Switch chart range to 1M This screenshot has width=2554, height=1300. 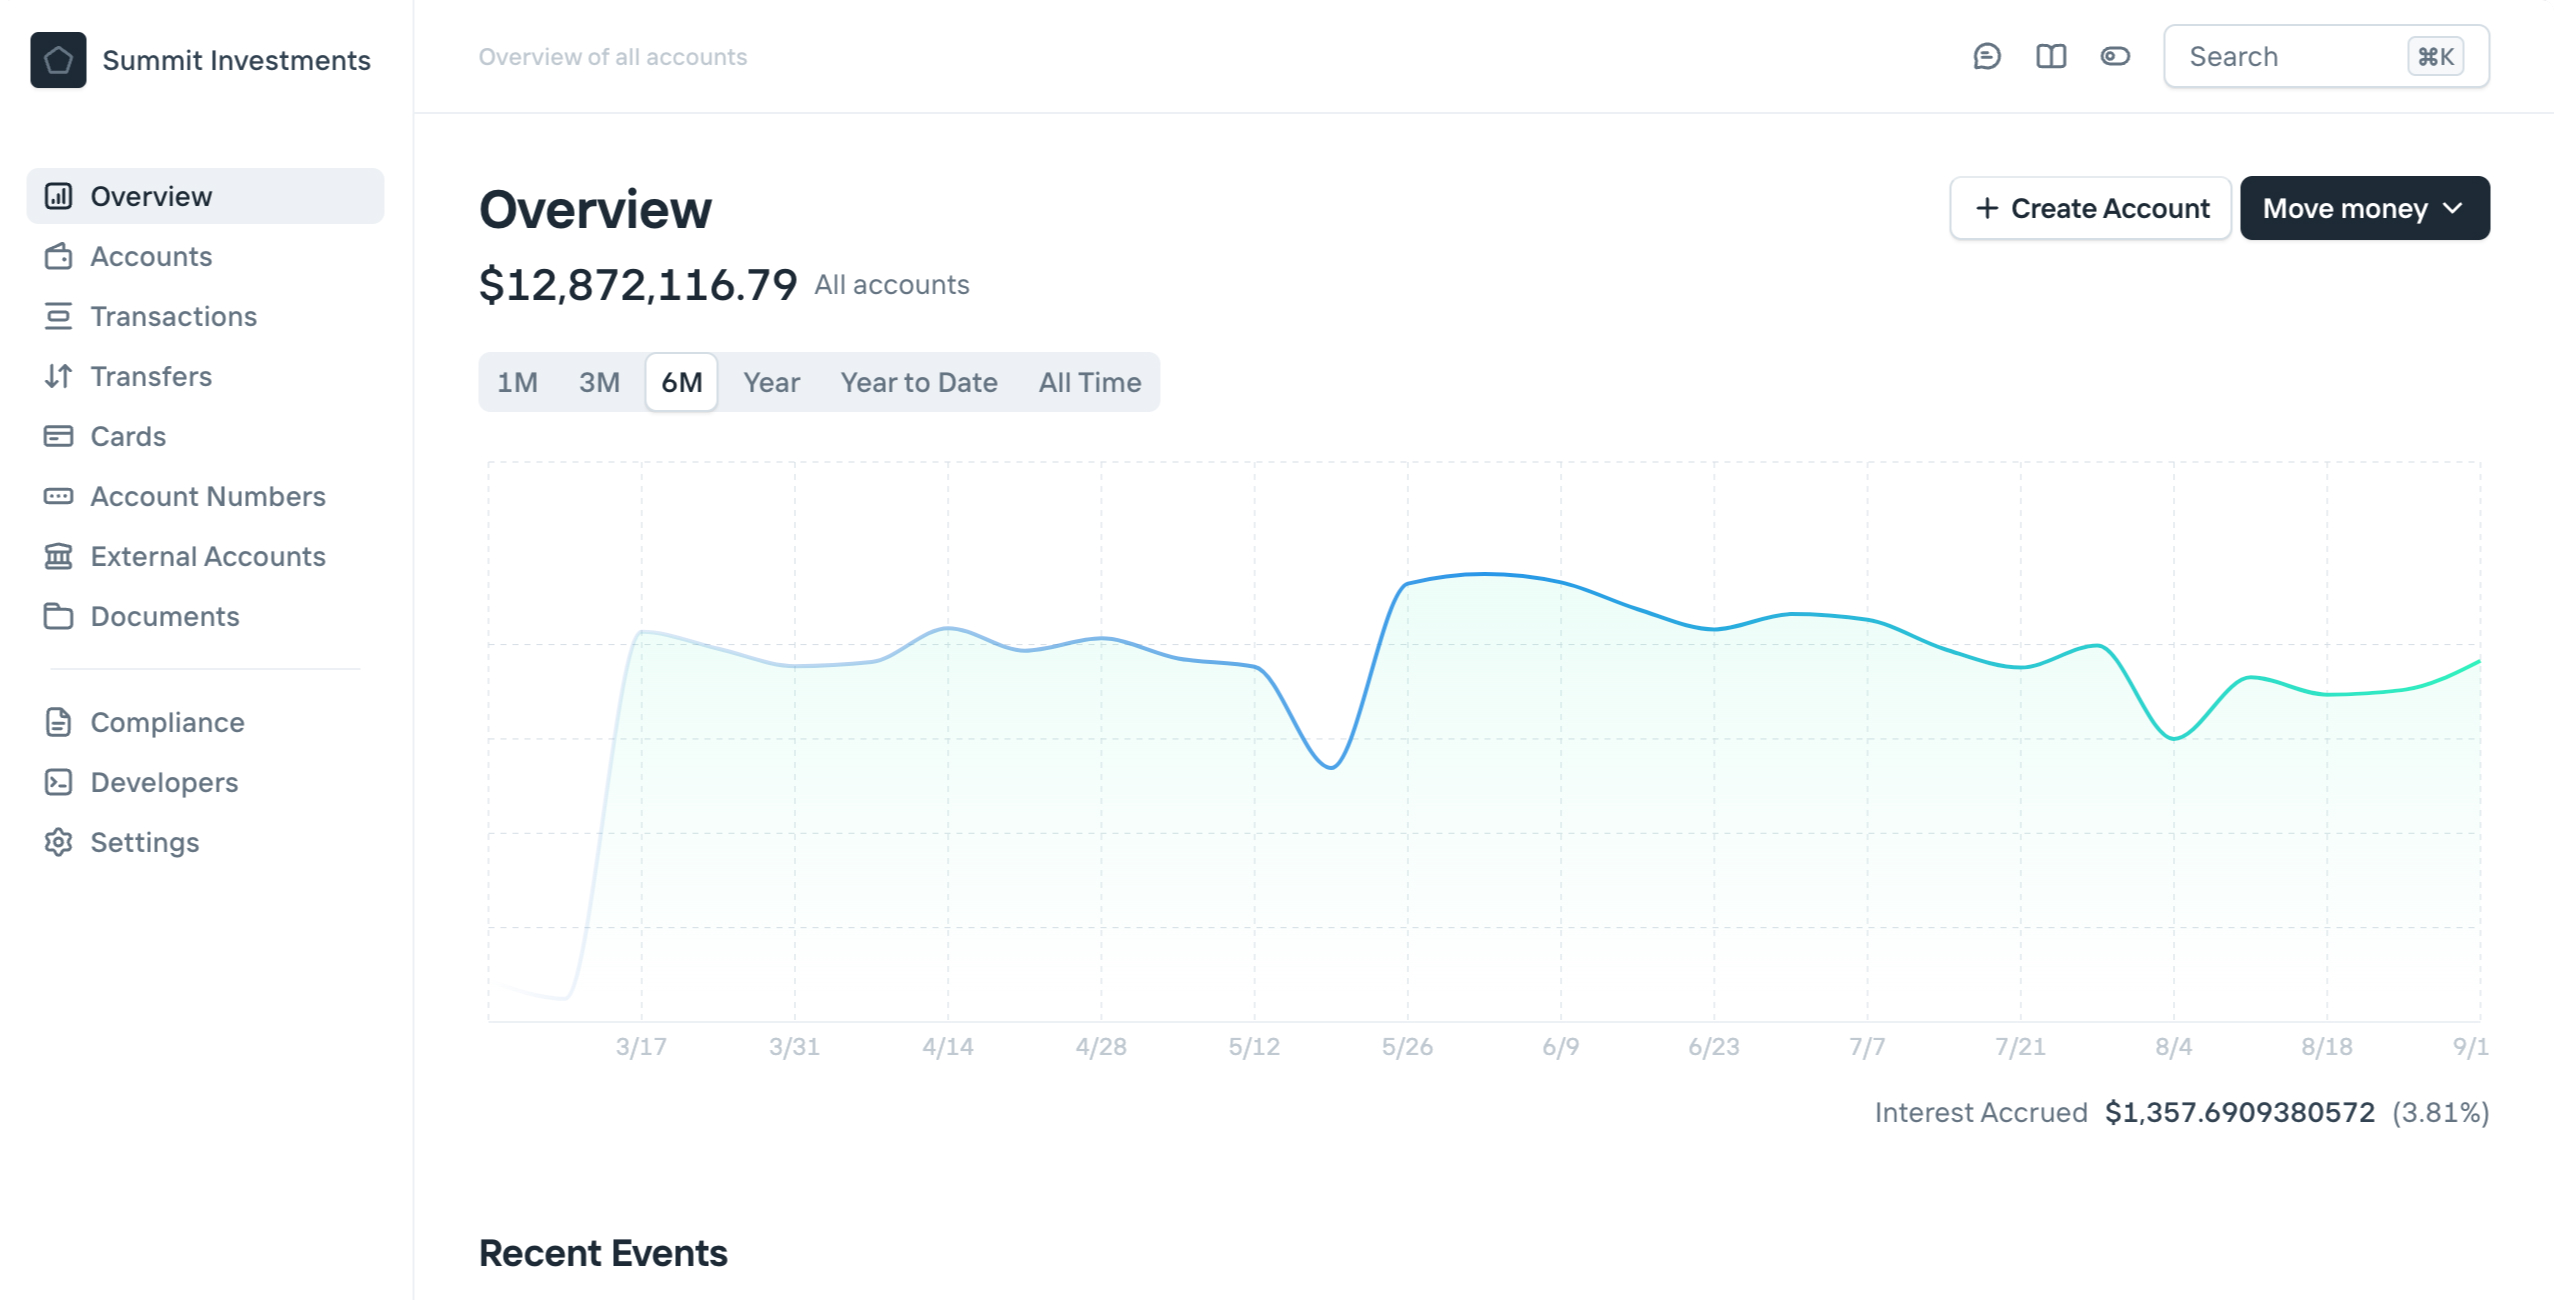517,383
